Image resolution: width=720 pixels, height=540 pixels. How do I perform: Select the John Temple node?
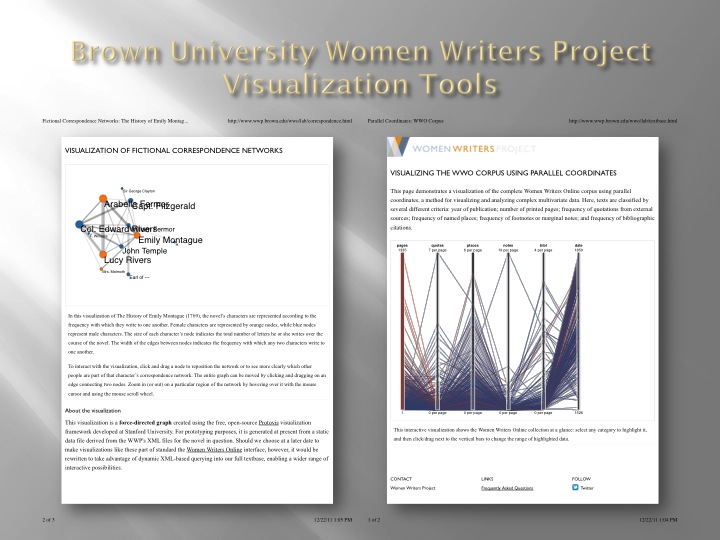tap(120, 246)
